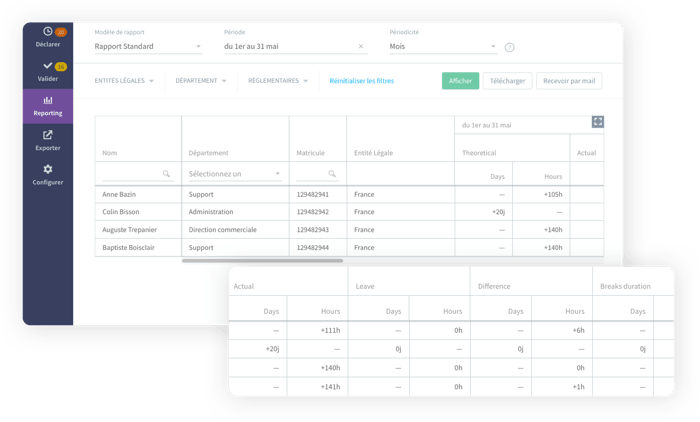Open the Modèle de rapport dropdown
The image size is (700, 422).
pos(148,46)
